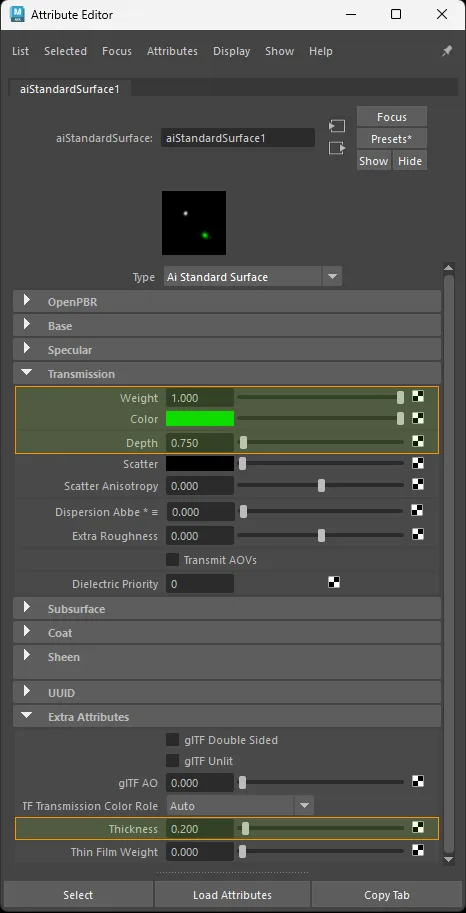Click map button for Dispersion Abbe
The width and height of the screenshot is (466, 913).
(x=417, y=511)
